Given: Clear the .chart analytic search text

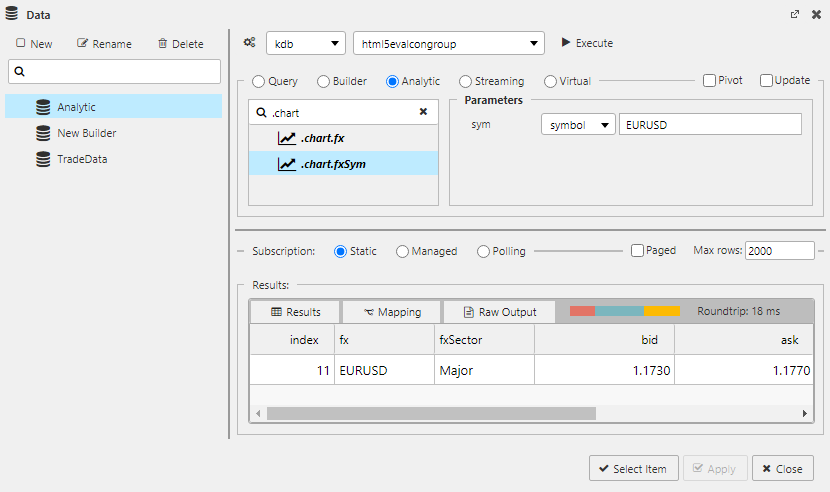Looking at the screenshot, I should pyautogui.click(x=423, y=113).
